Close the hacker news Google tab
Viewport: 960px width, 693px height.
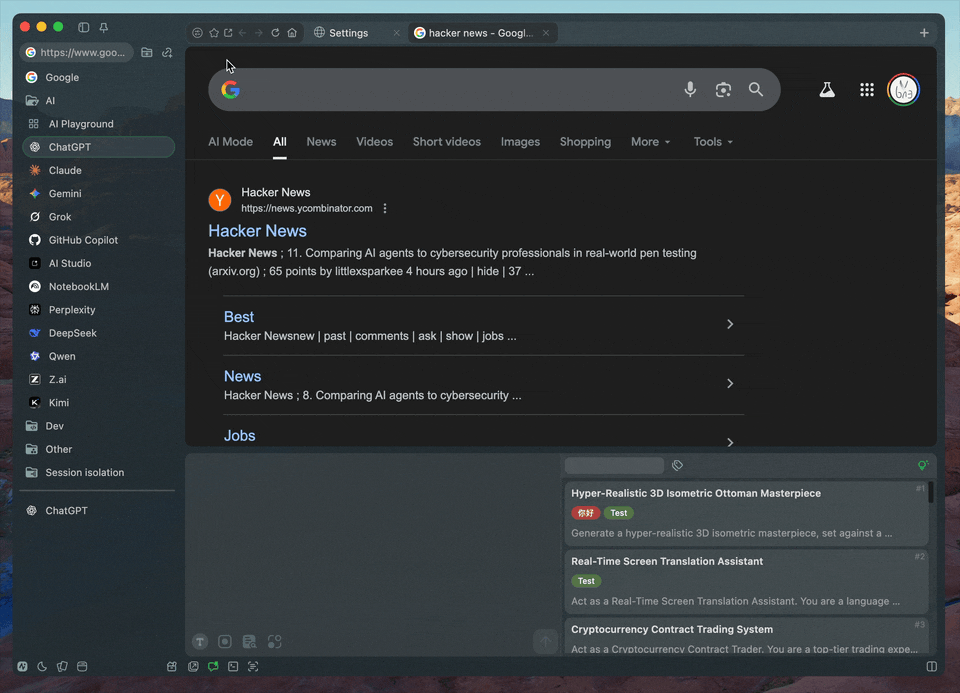[546, 33]
